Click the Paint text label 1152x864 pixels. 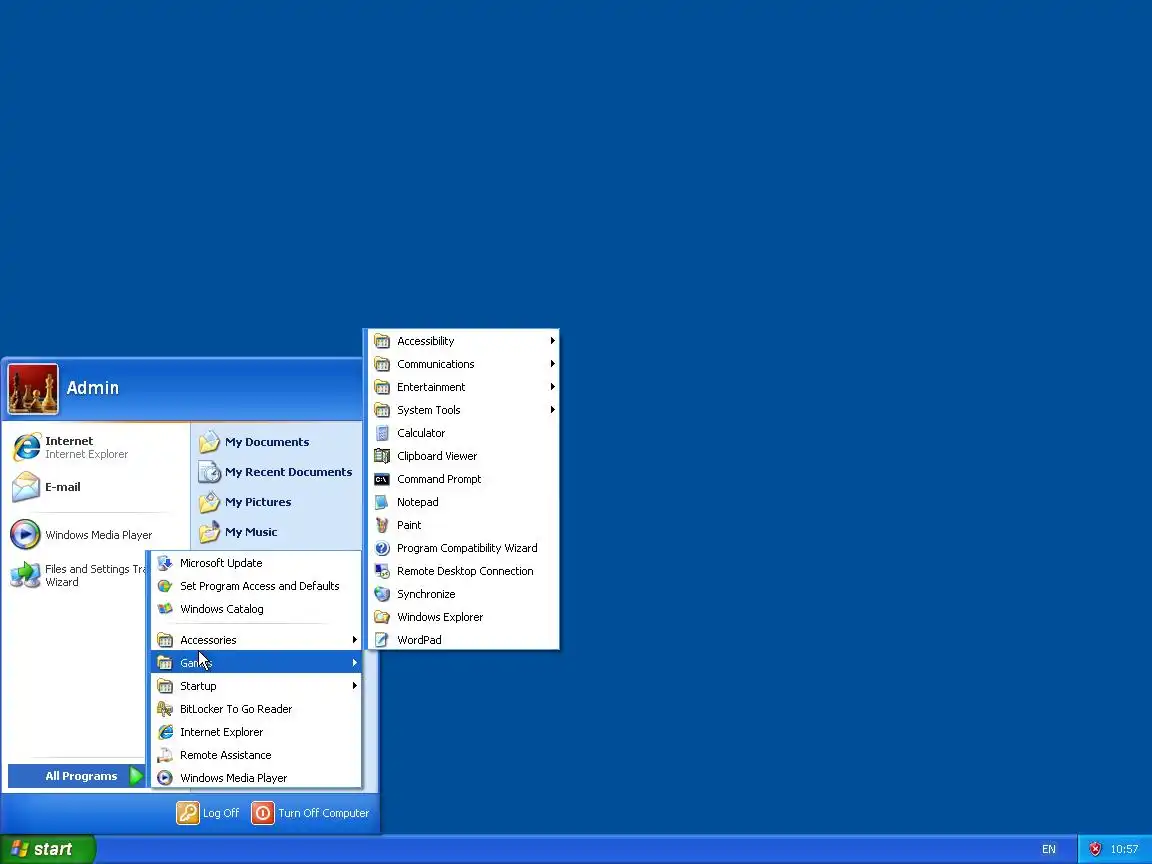tap(409, 525)
